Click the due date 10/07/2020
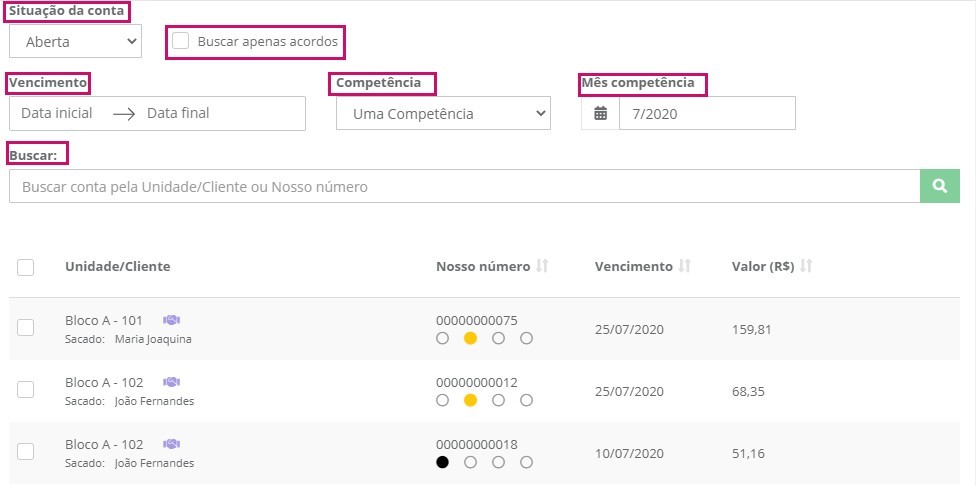This screenshot has height=486, width=976. (629, 453)
